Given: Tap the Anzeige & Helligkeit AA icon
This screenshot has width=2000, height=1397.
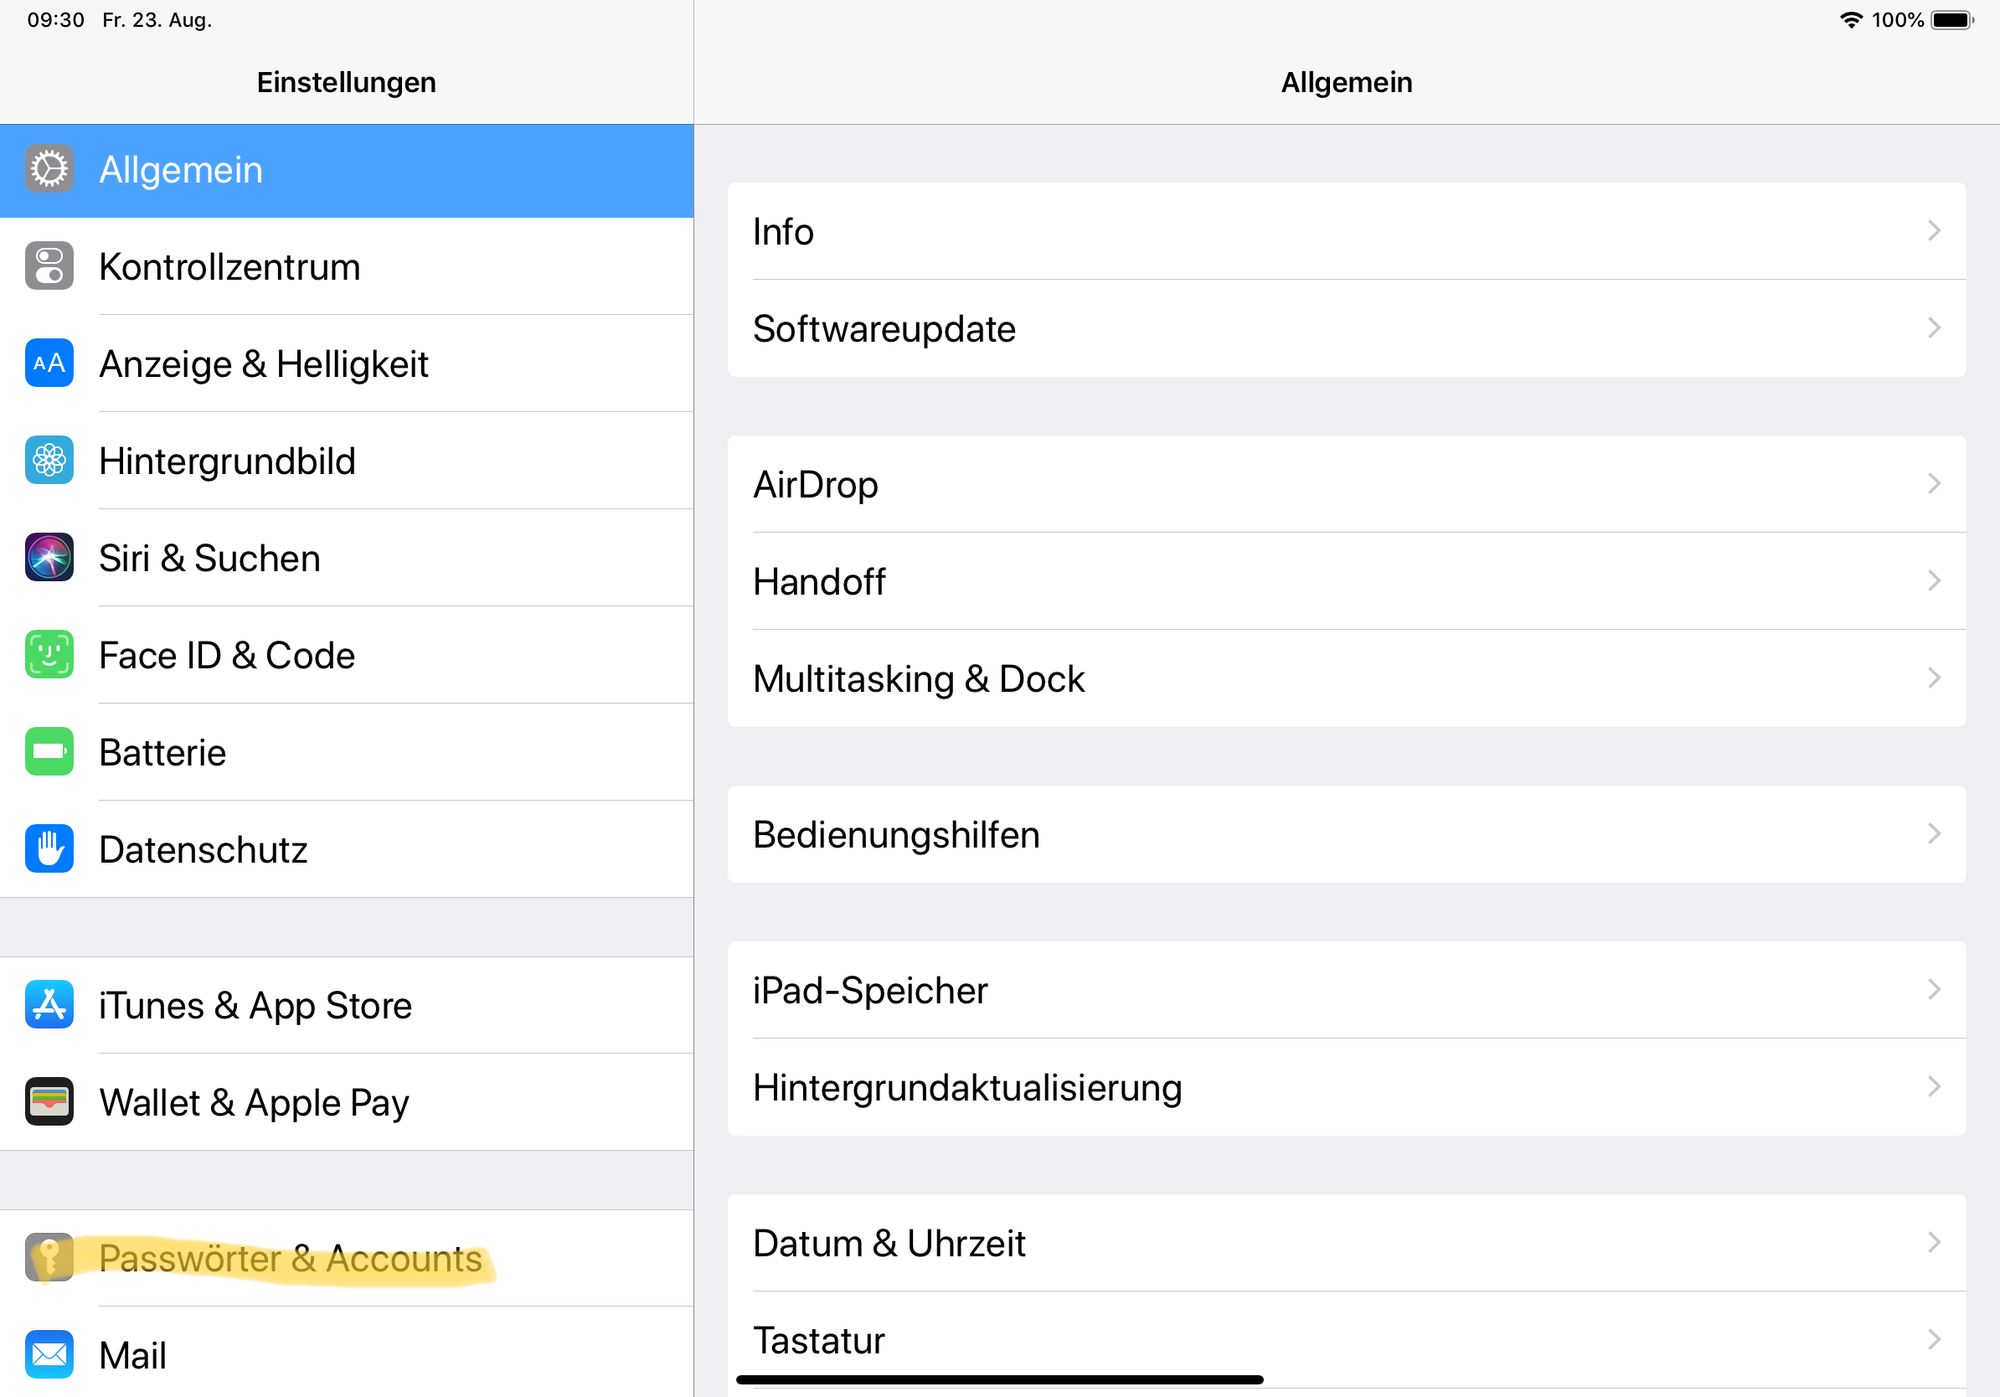Looking at the screenshot, I should pyautogui.click(x=49, y=363).
